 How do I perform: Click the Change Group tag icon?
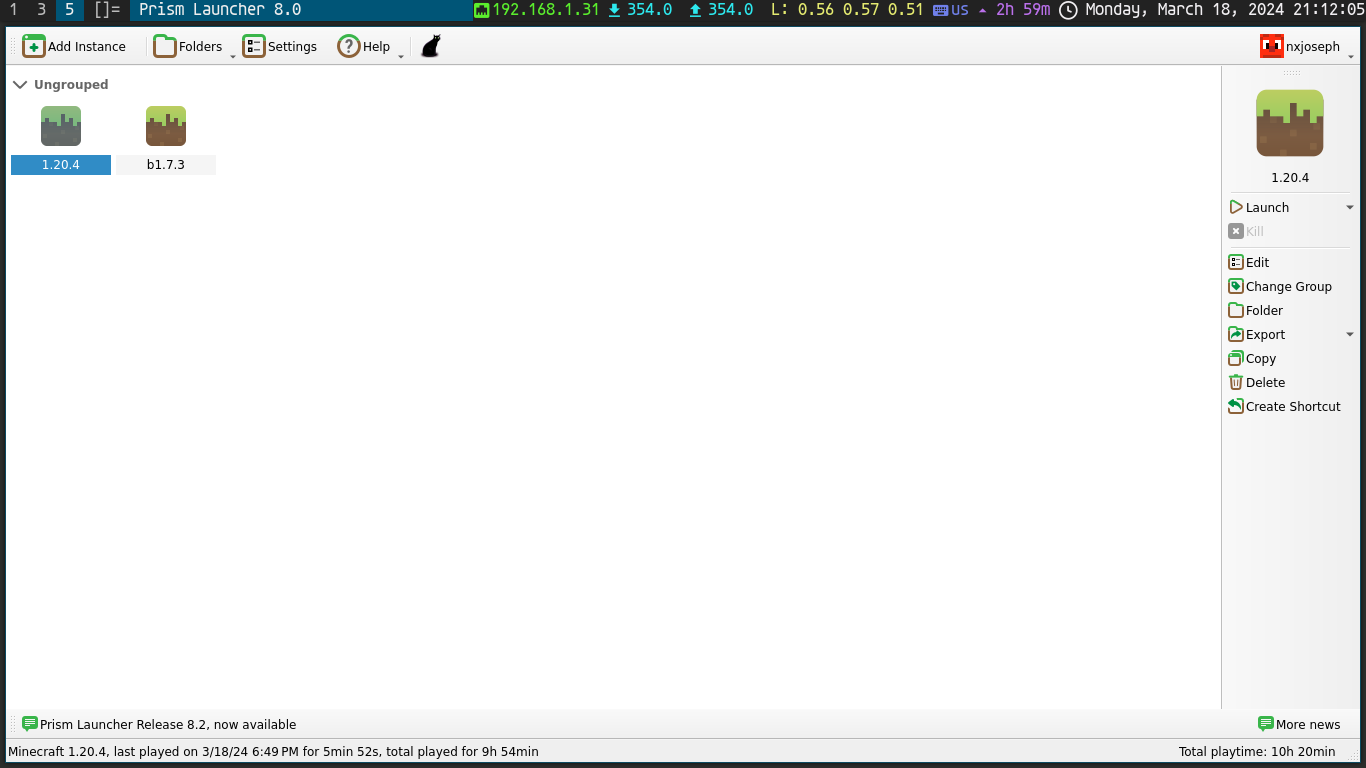click(1236, 287)
